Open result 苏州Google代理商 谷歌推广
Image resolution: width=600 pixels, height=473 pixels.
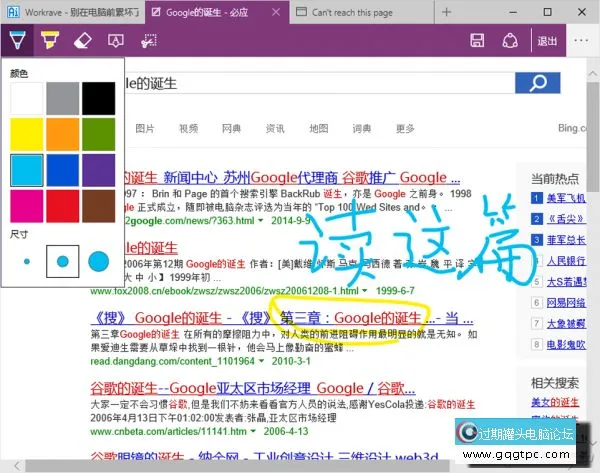point(292,178)
